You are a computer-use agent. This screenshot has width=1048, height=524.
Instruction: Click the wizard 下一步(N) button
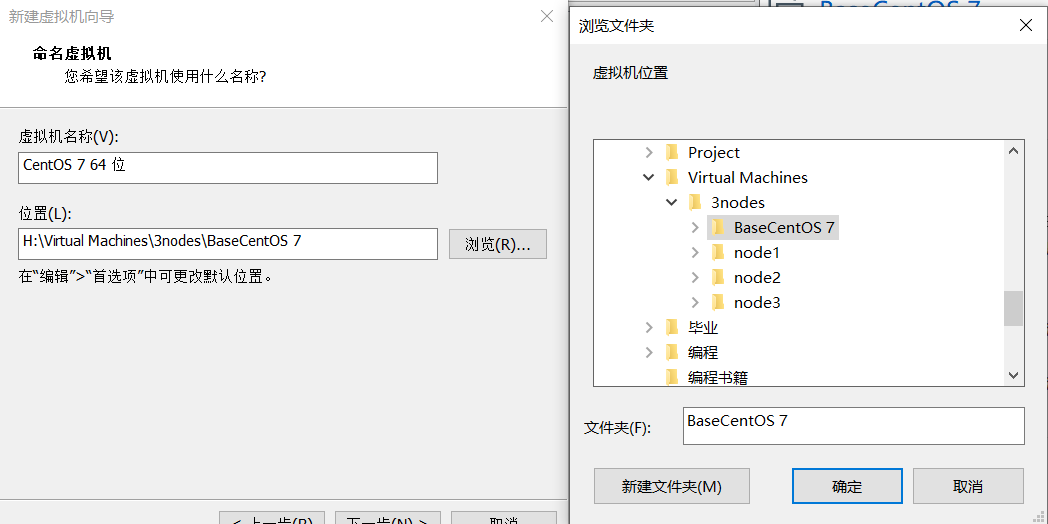(x=388, y=519)
